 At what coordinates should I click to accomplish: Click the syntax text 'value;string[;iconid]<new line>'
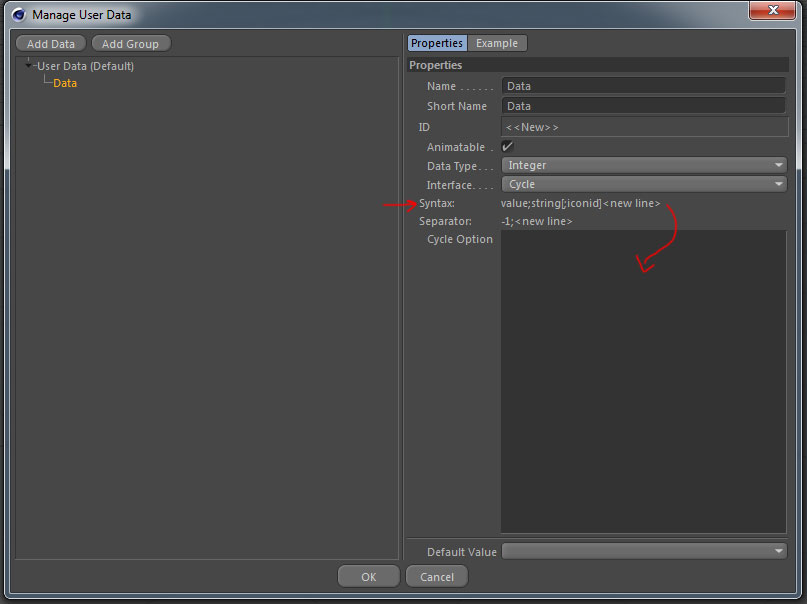(x=580, y=203)
